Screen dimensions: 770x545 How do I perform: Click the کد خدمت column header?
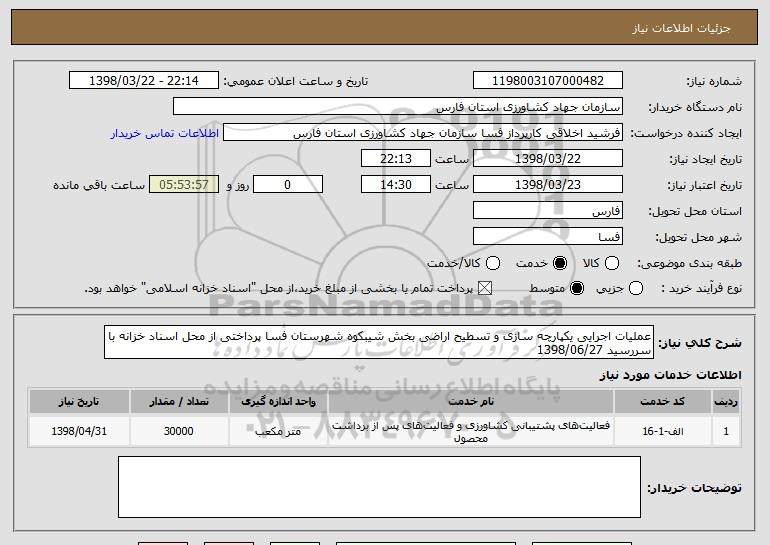(662, 402)
